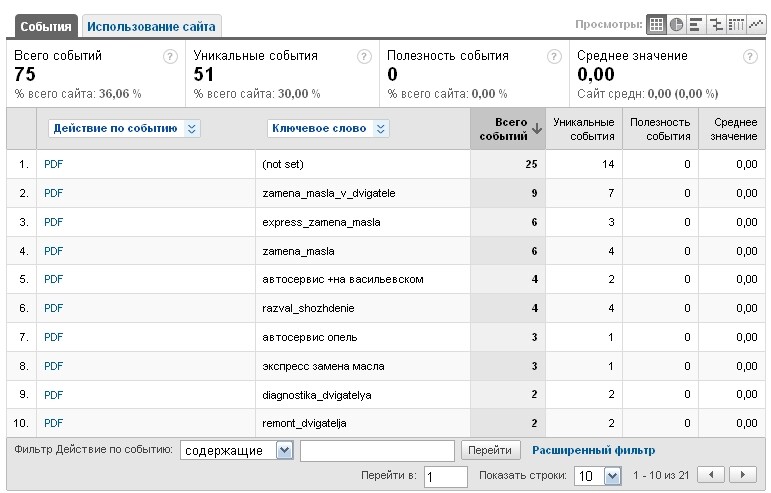The height and width of the screenshot is (493, 771).
Task: Open the pivot table view icon
Action: [x=736, y=24]
